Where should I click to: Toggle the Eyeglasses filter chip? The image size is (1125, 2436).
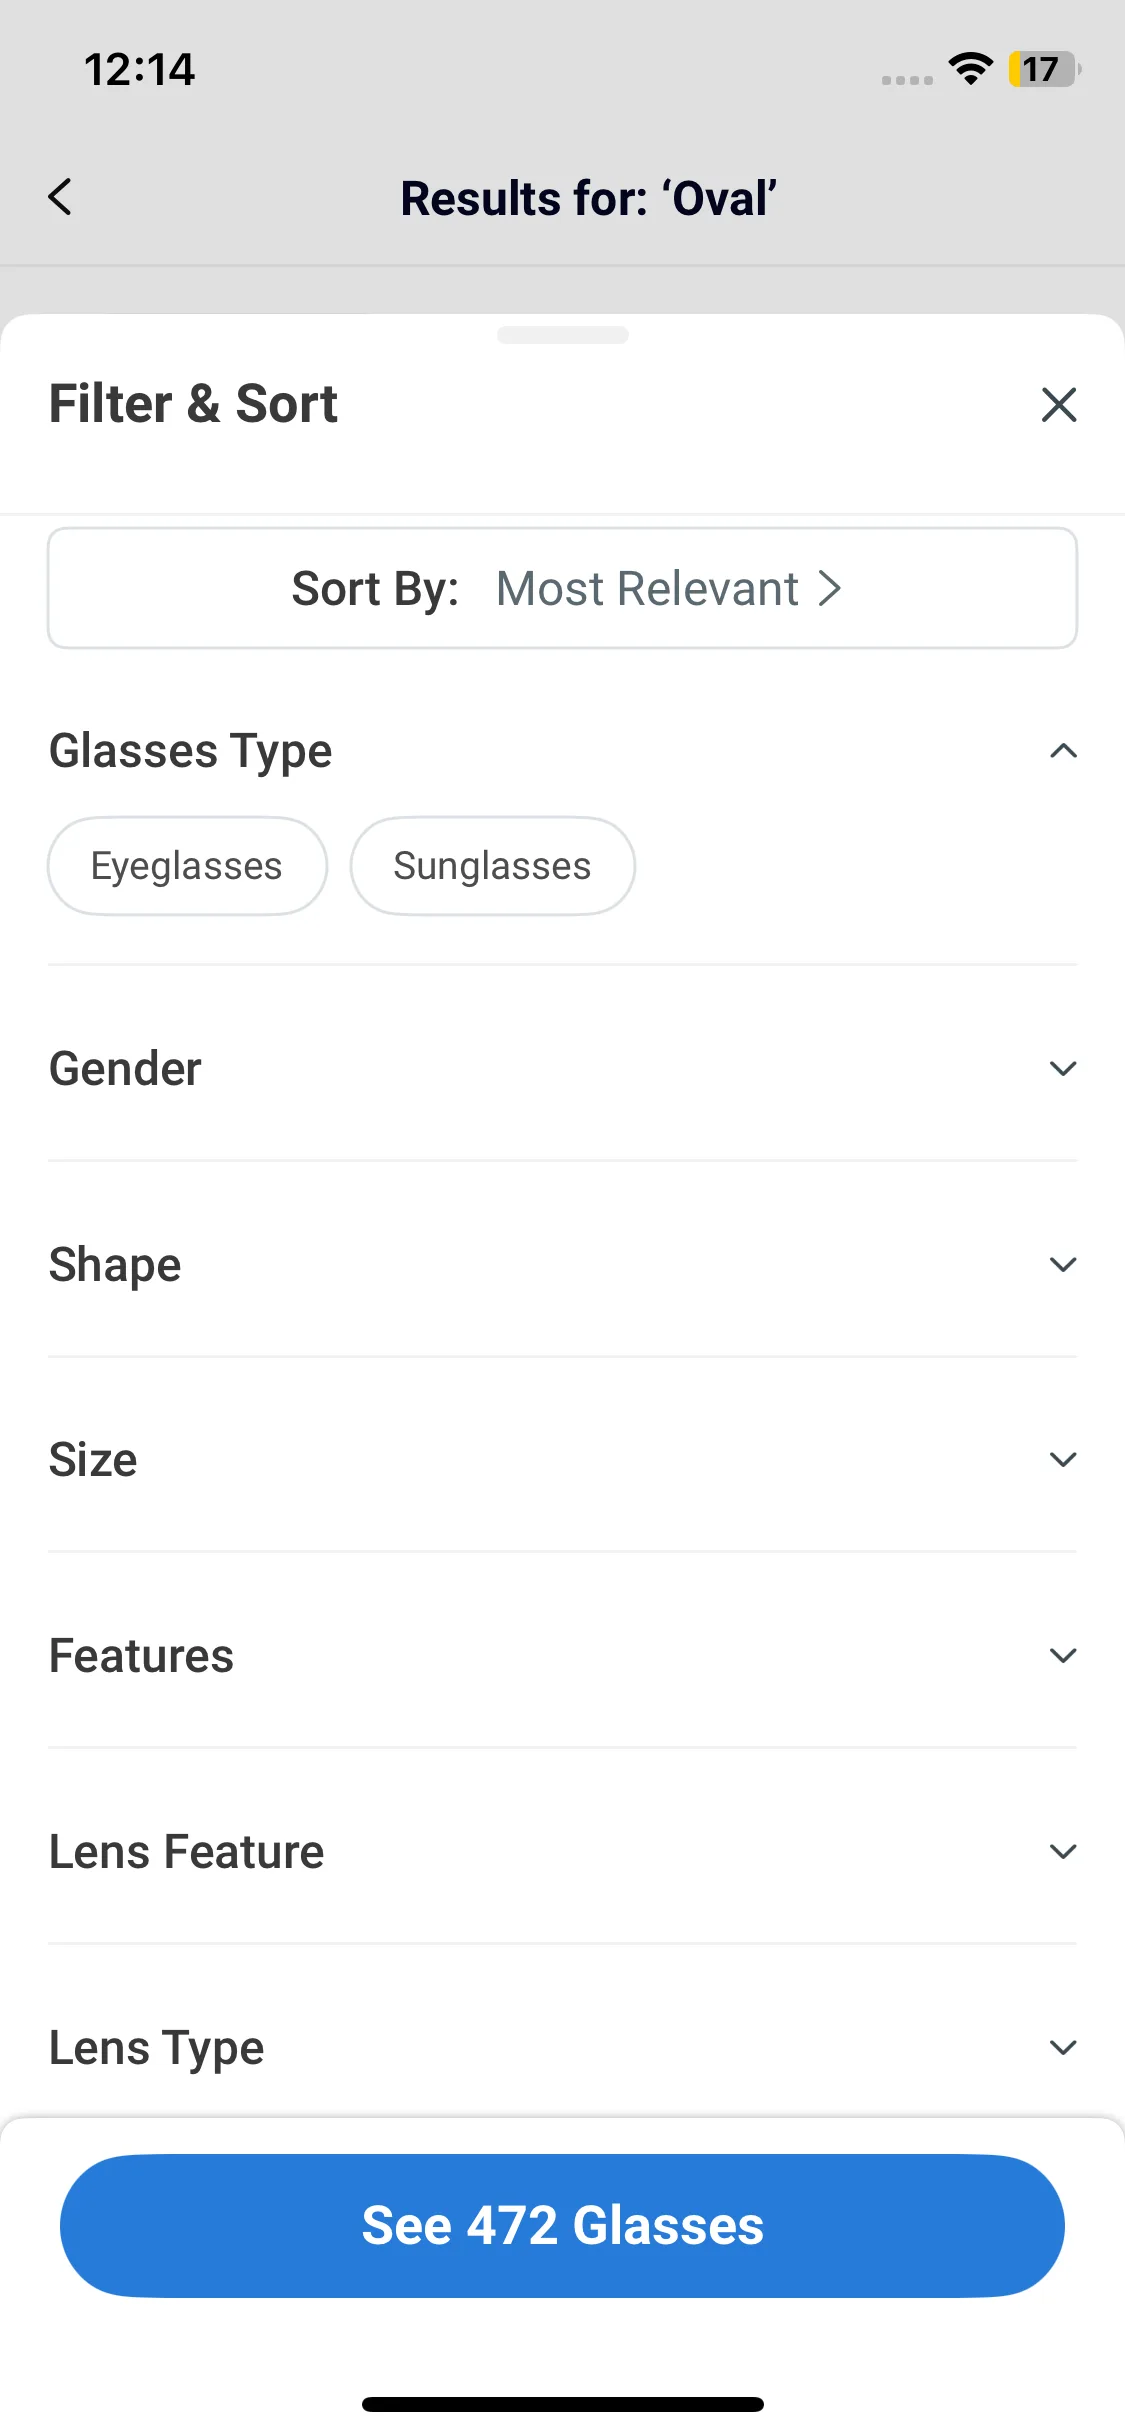coord(187,866)
